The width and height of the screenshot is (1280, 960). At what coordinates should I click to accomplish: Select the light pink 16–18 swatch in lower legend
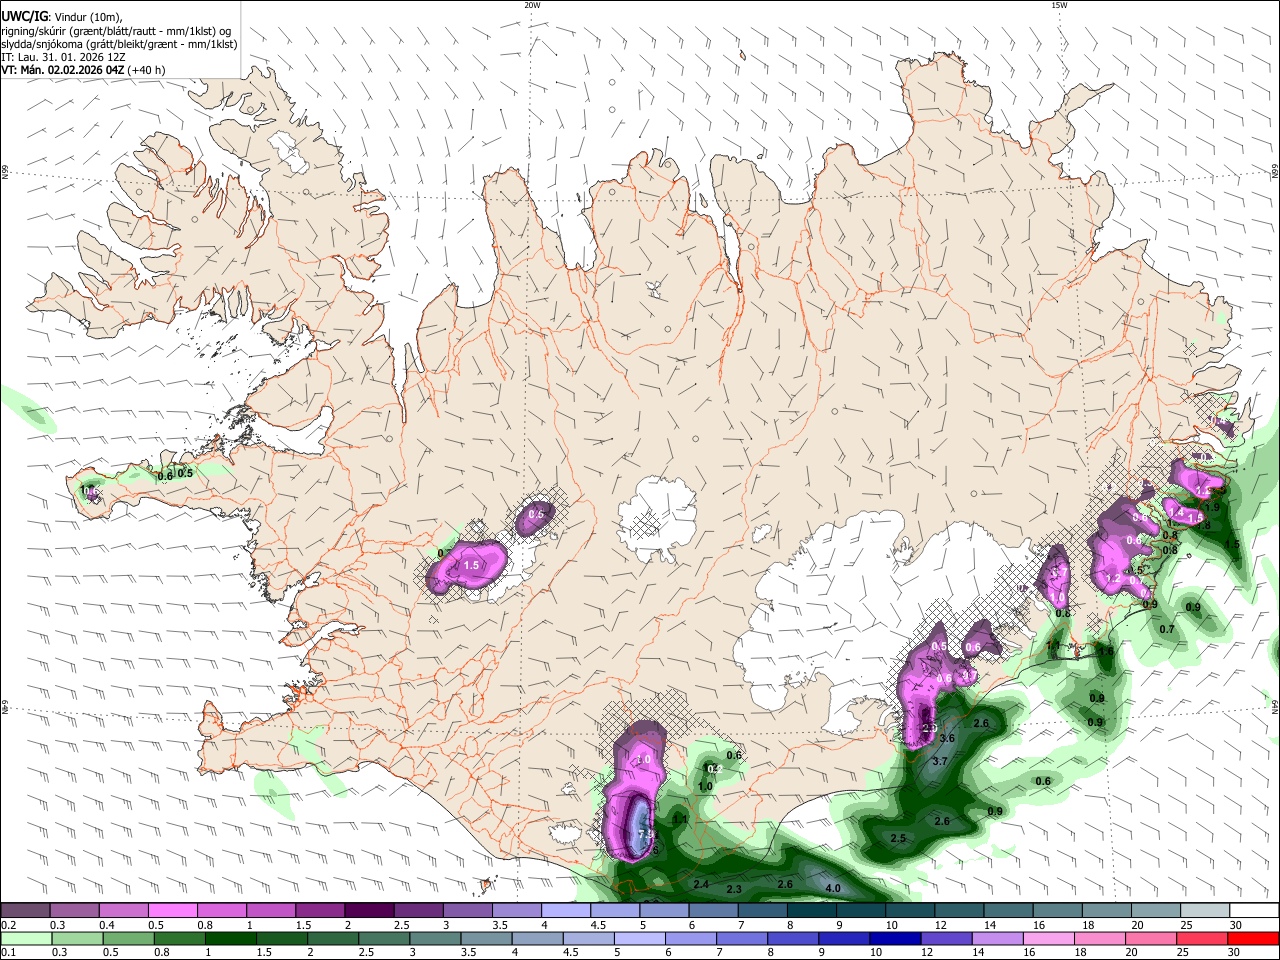1048,938
